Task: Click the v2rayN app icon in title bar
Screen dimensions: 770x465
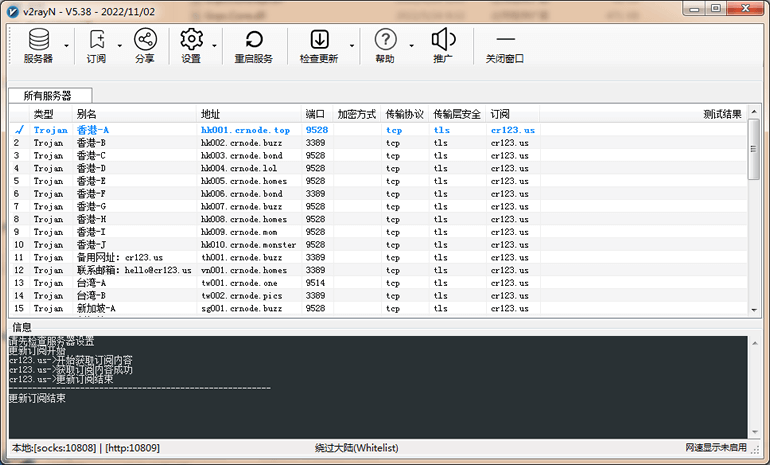Action: coord(12,11)
